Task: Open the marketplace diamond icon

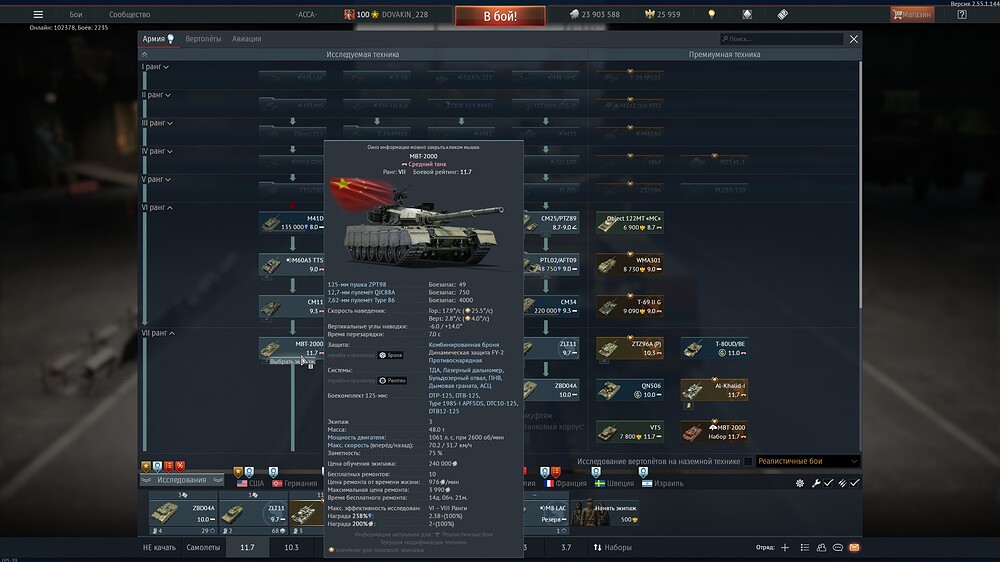Action: 747,14
